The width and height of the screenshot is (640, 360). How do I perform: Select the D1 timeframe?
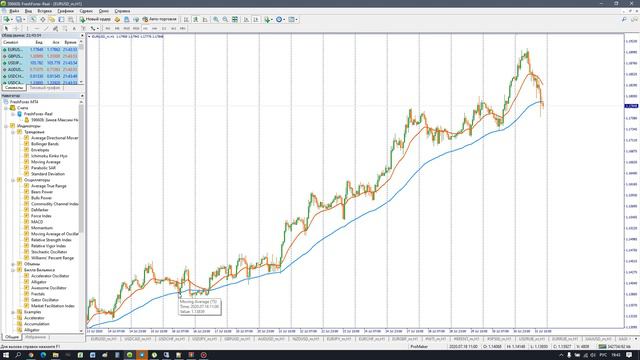[x=164, y=28]
